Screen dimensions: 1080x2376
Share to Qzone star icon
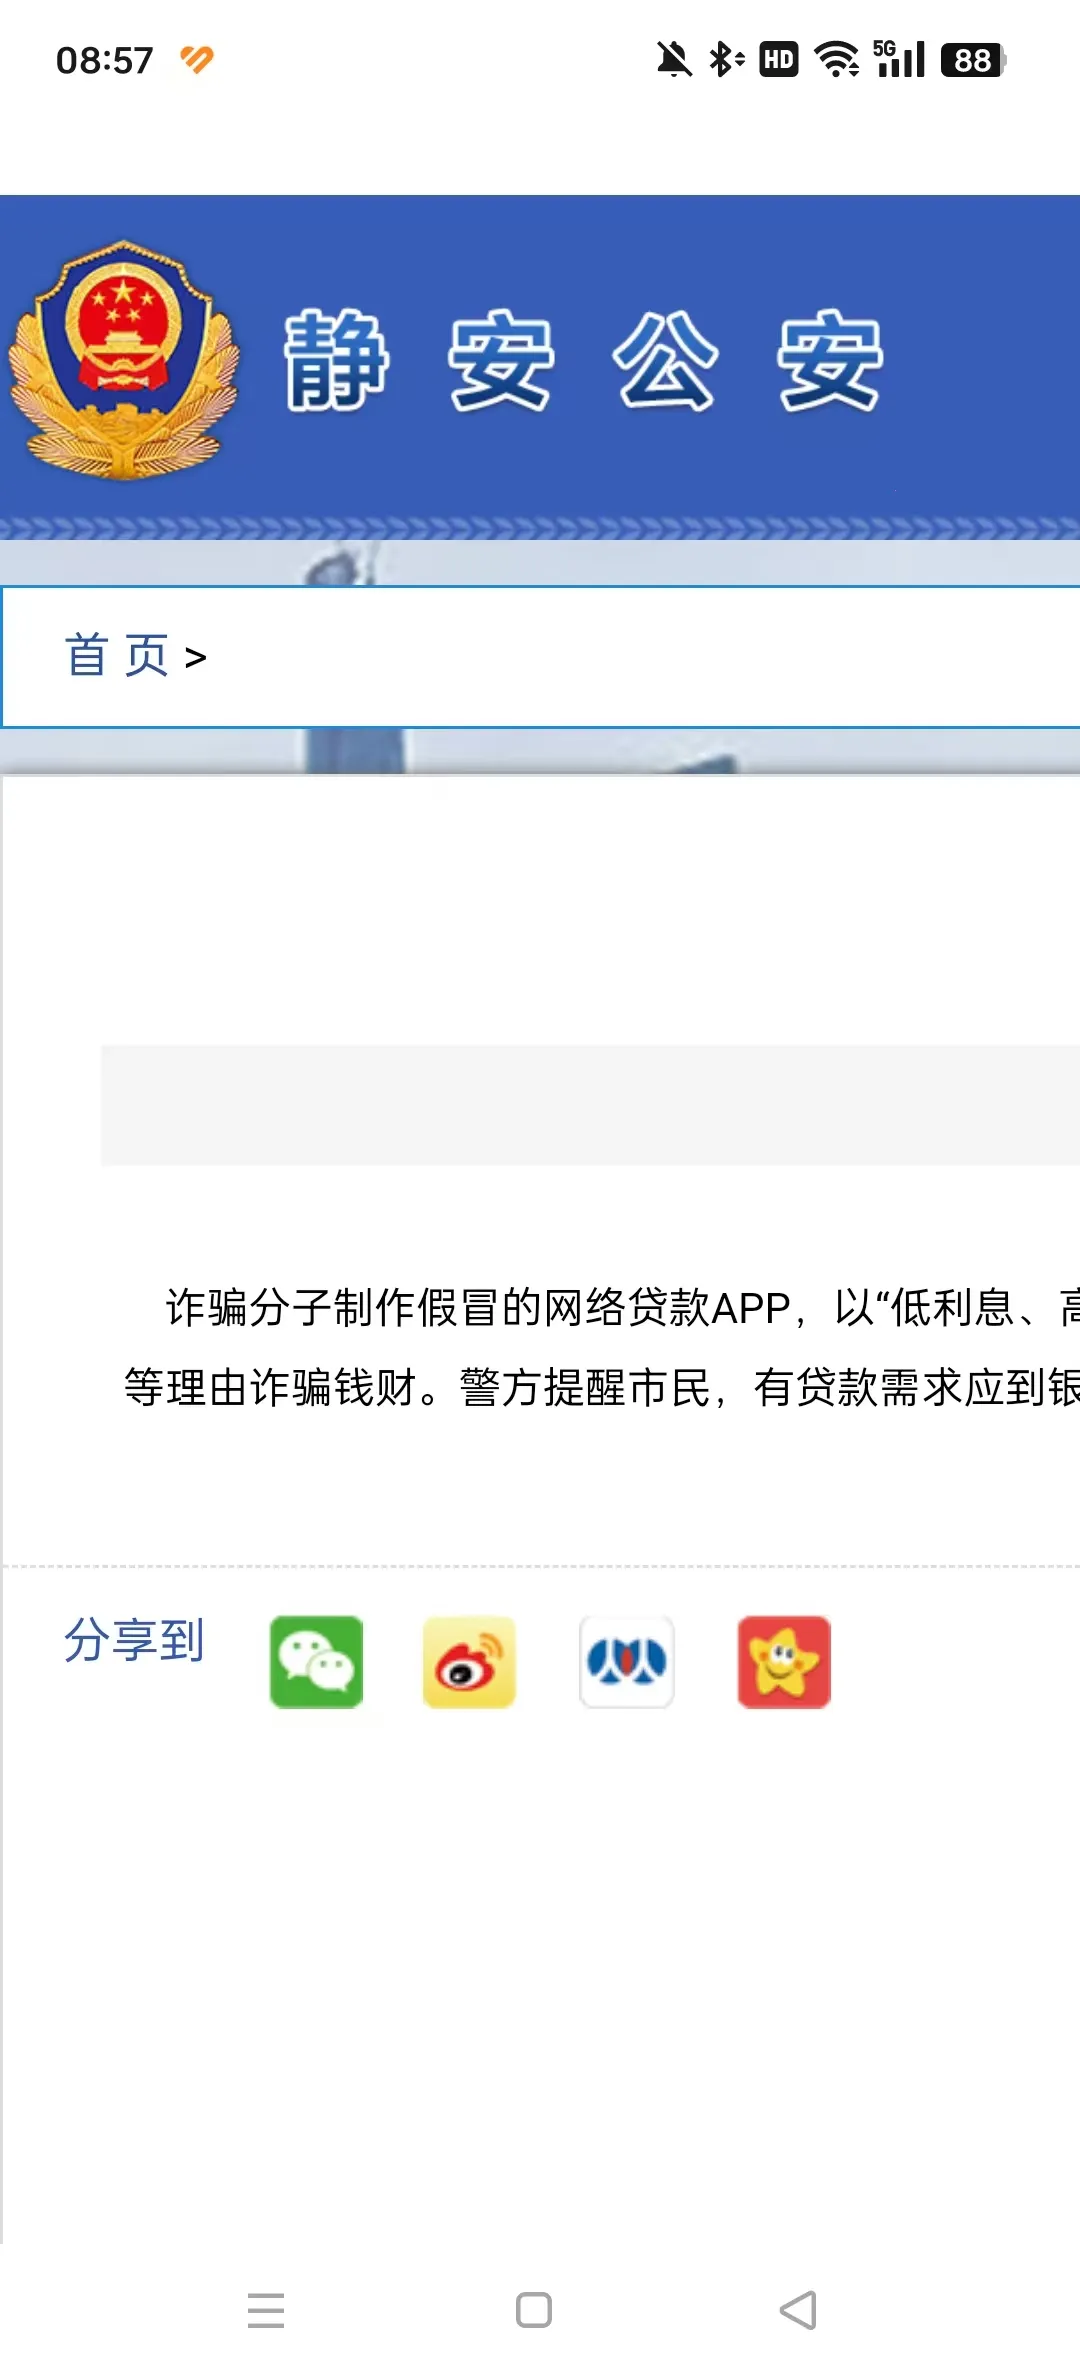pyautogui.click(x=784, y=1661)
